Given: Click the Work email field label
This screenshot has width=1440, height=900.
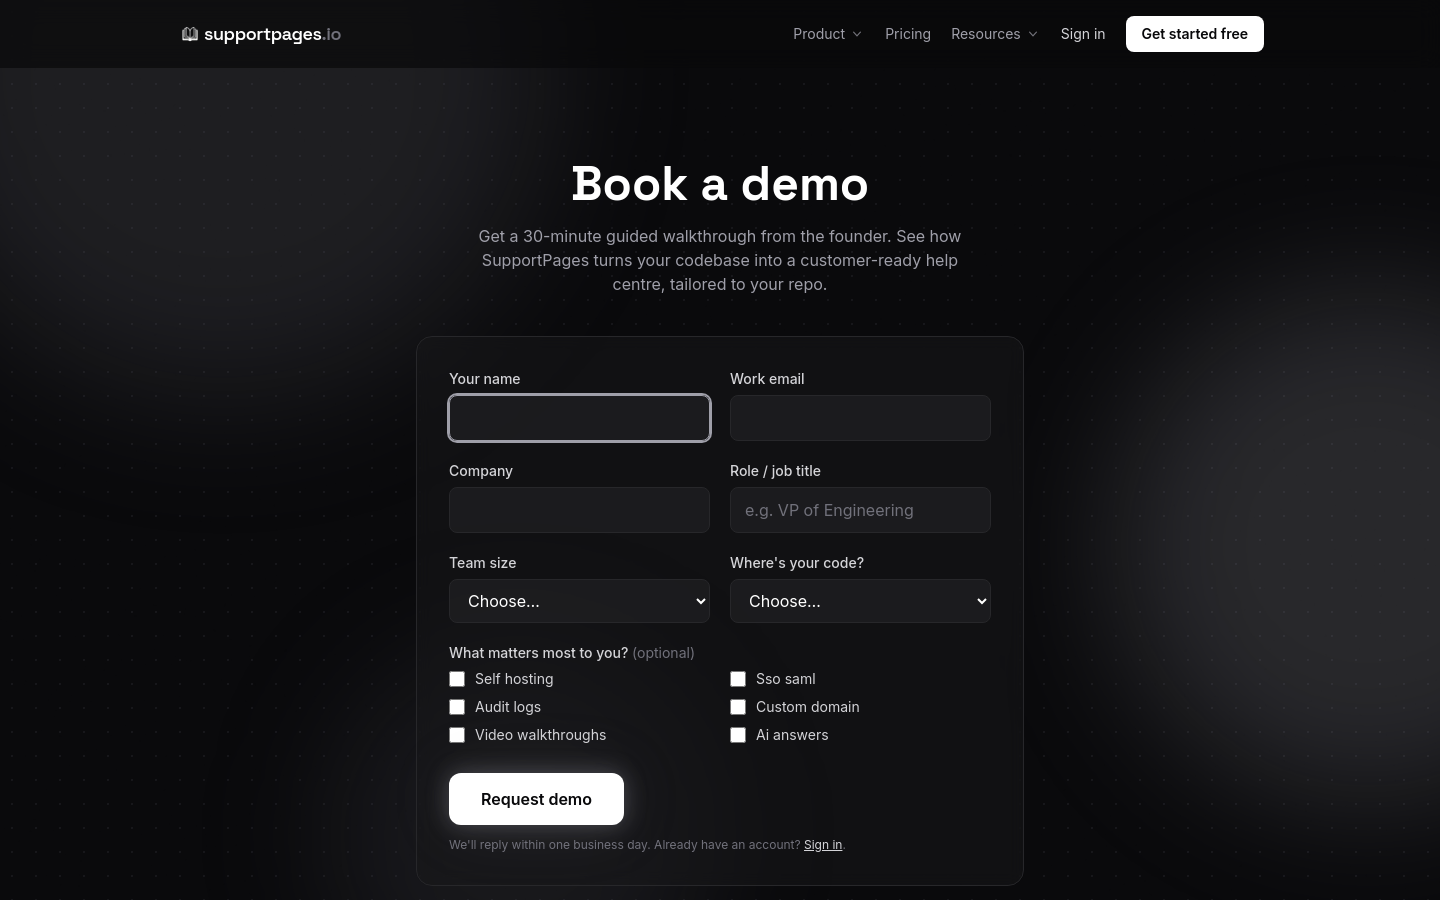Looking at the screenshot, I should 767,379.
